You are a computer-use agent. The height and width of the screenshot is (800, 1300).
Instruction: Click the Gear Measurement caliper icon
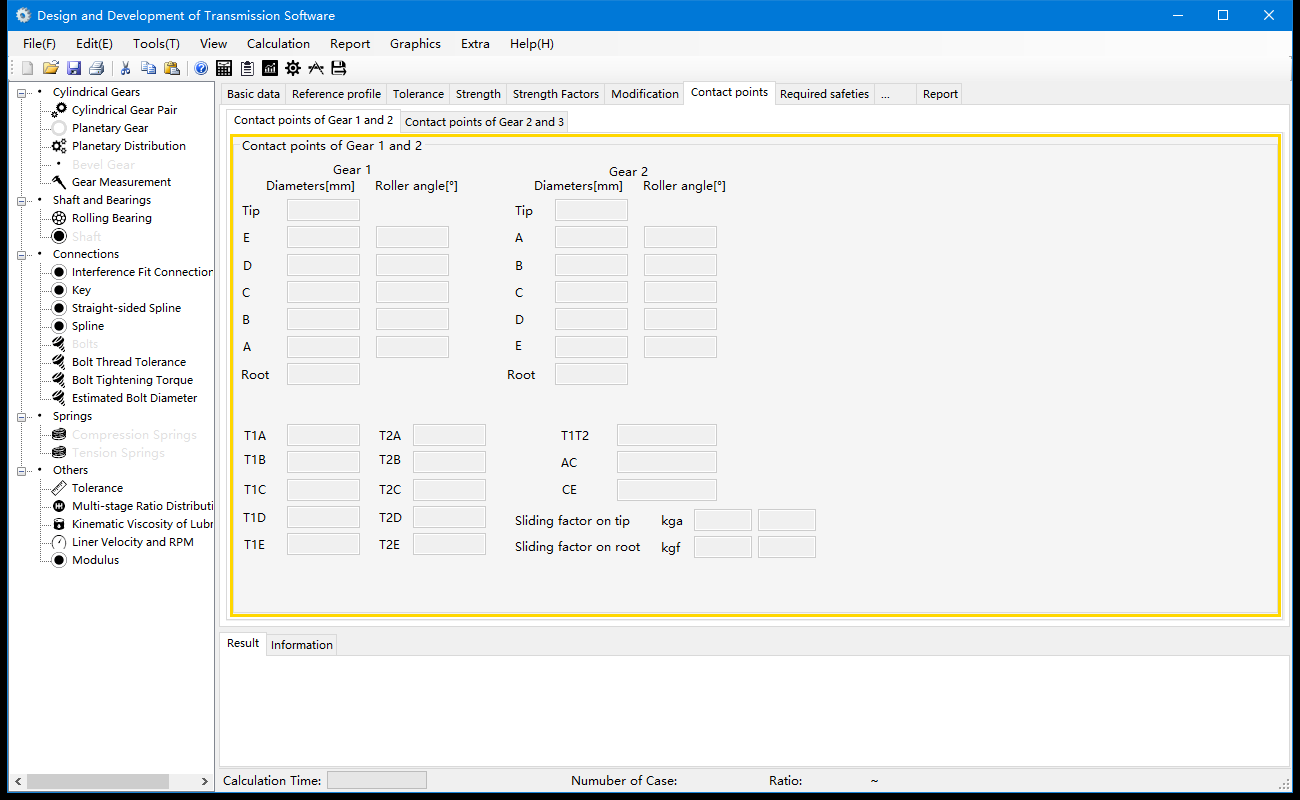(59, 182)
